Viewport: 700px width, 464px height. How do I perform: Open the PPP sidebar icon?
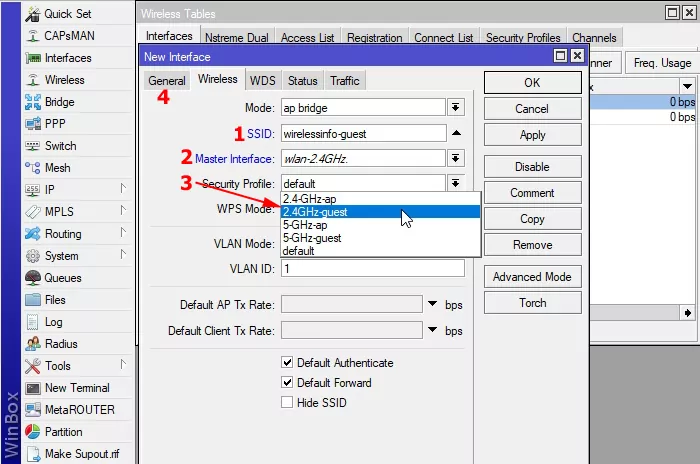click(x=33, y=124)
